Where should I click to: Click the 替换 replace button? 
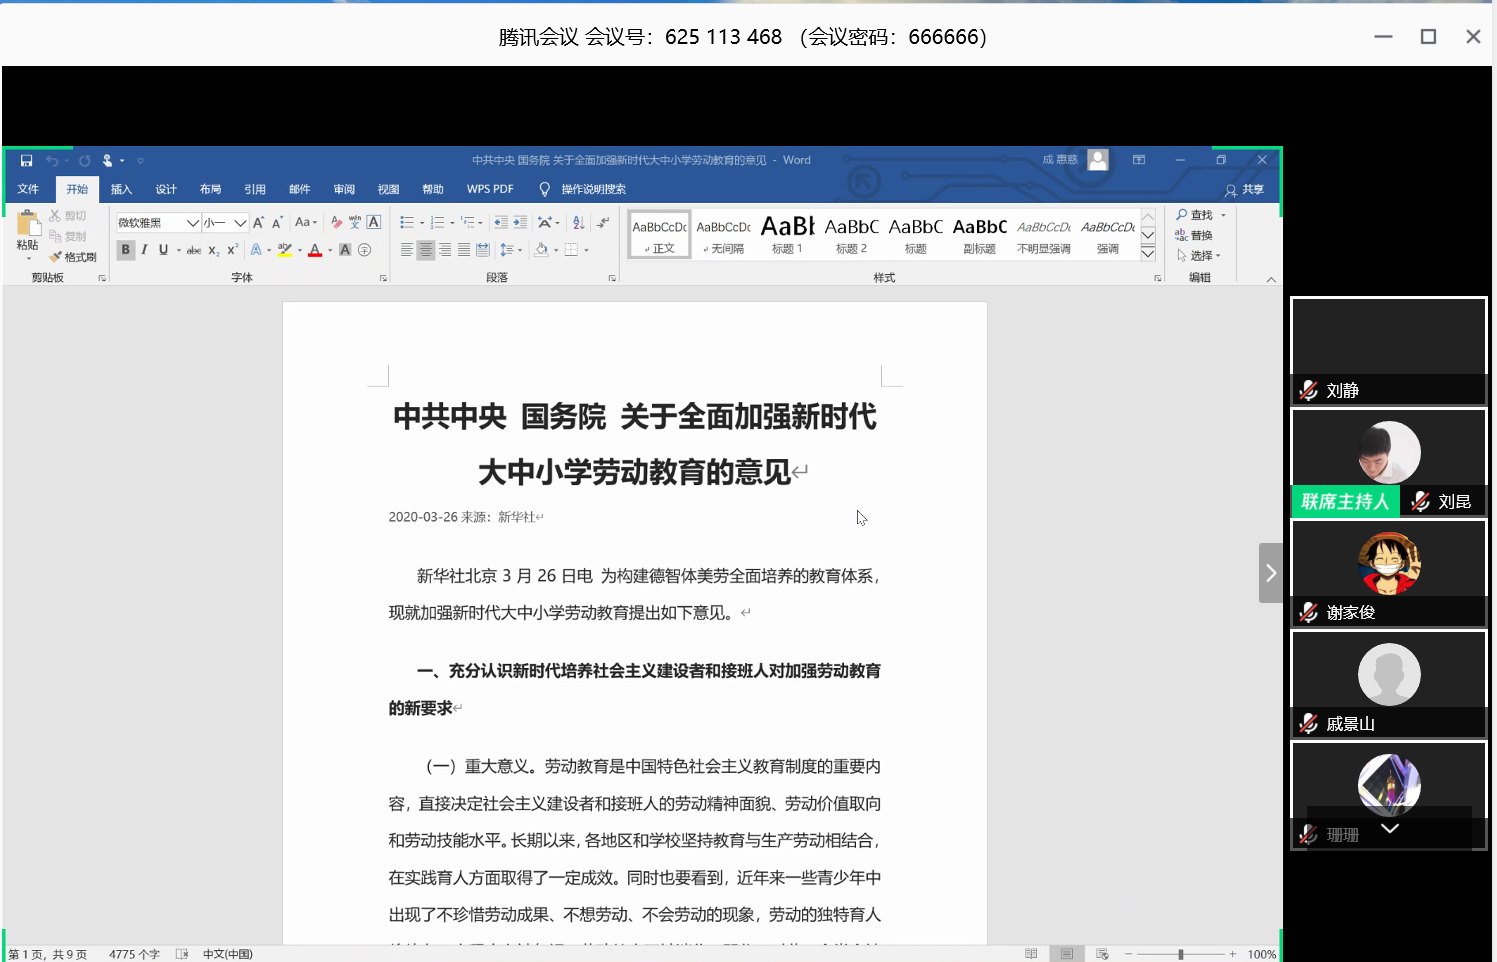point(1194,236)
